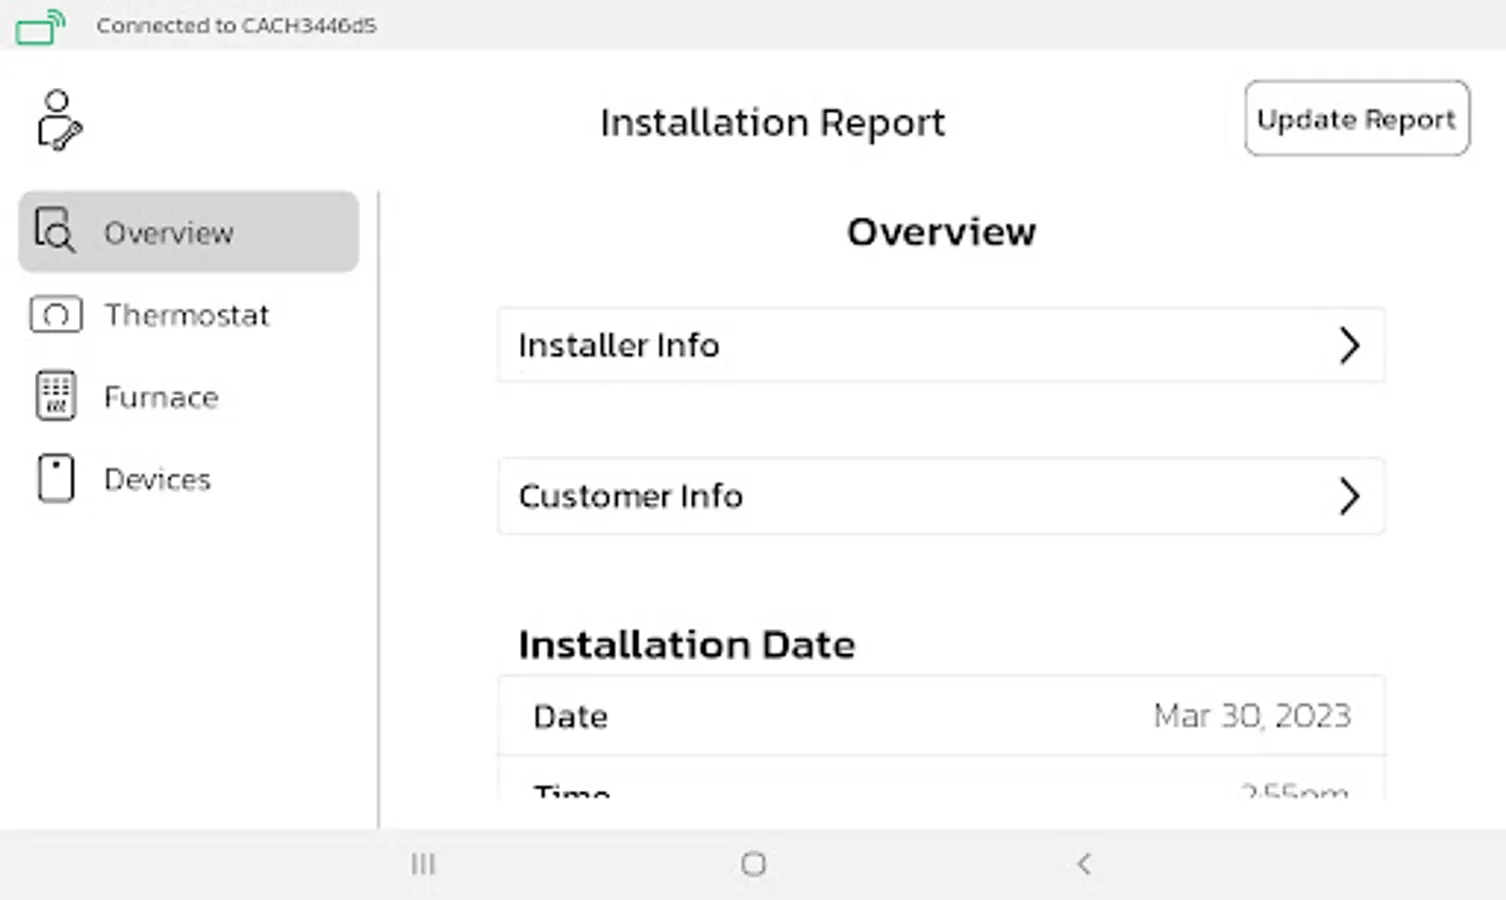Click the connection status icon
This screenshot has height=900, width=1506.
tap(41, 27)
